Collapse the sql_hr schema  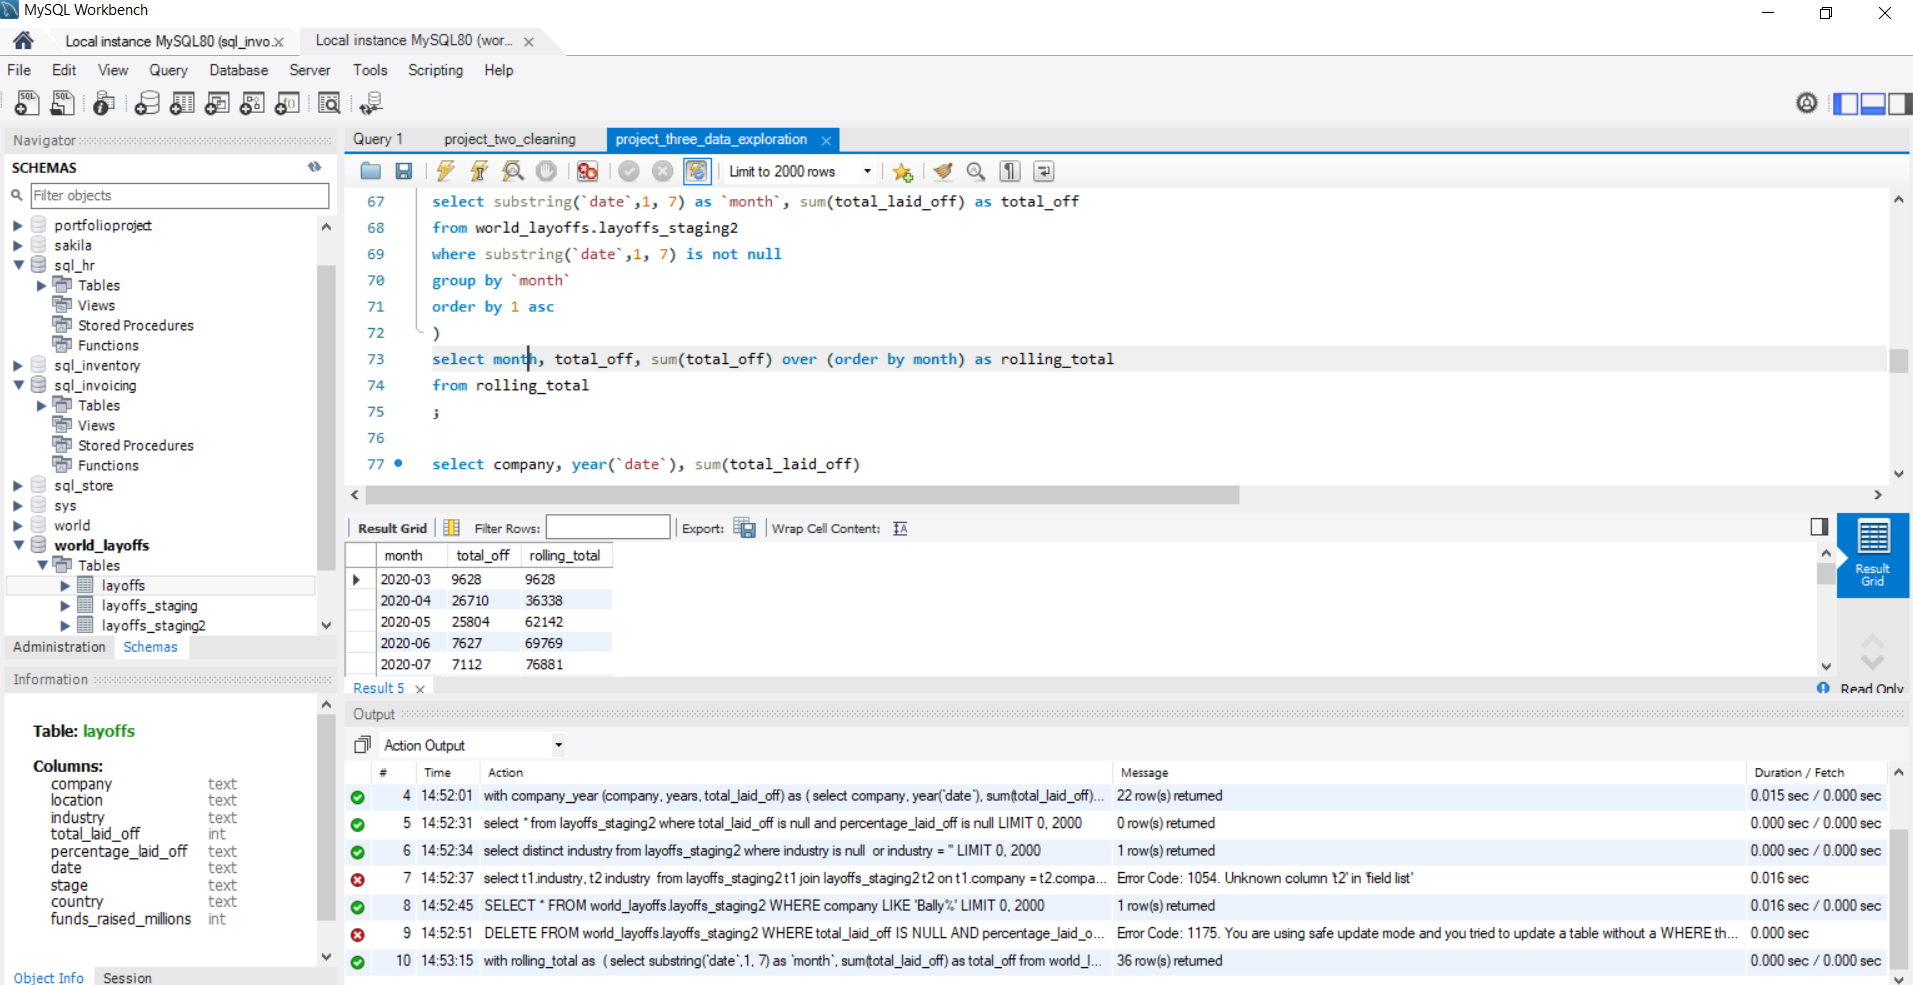tap(18, 265)
